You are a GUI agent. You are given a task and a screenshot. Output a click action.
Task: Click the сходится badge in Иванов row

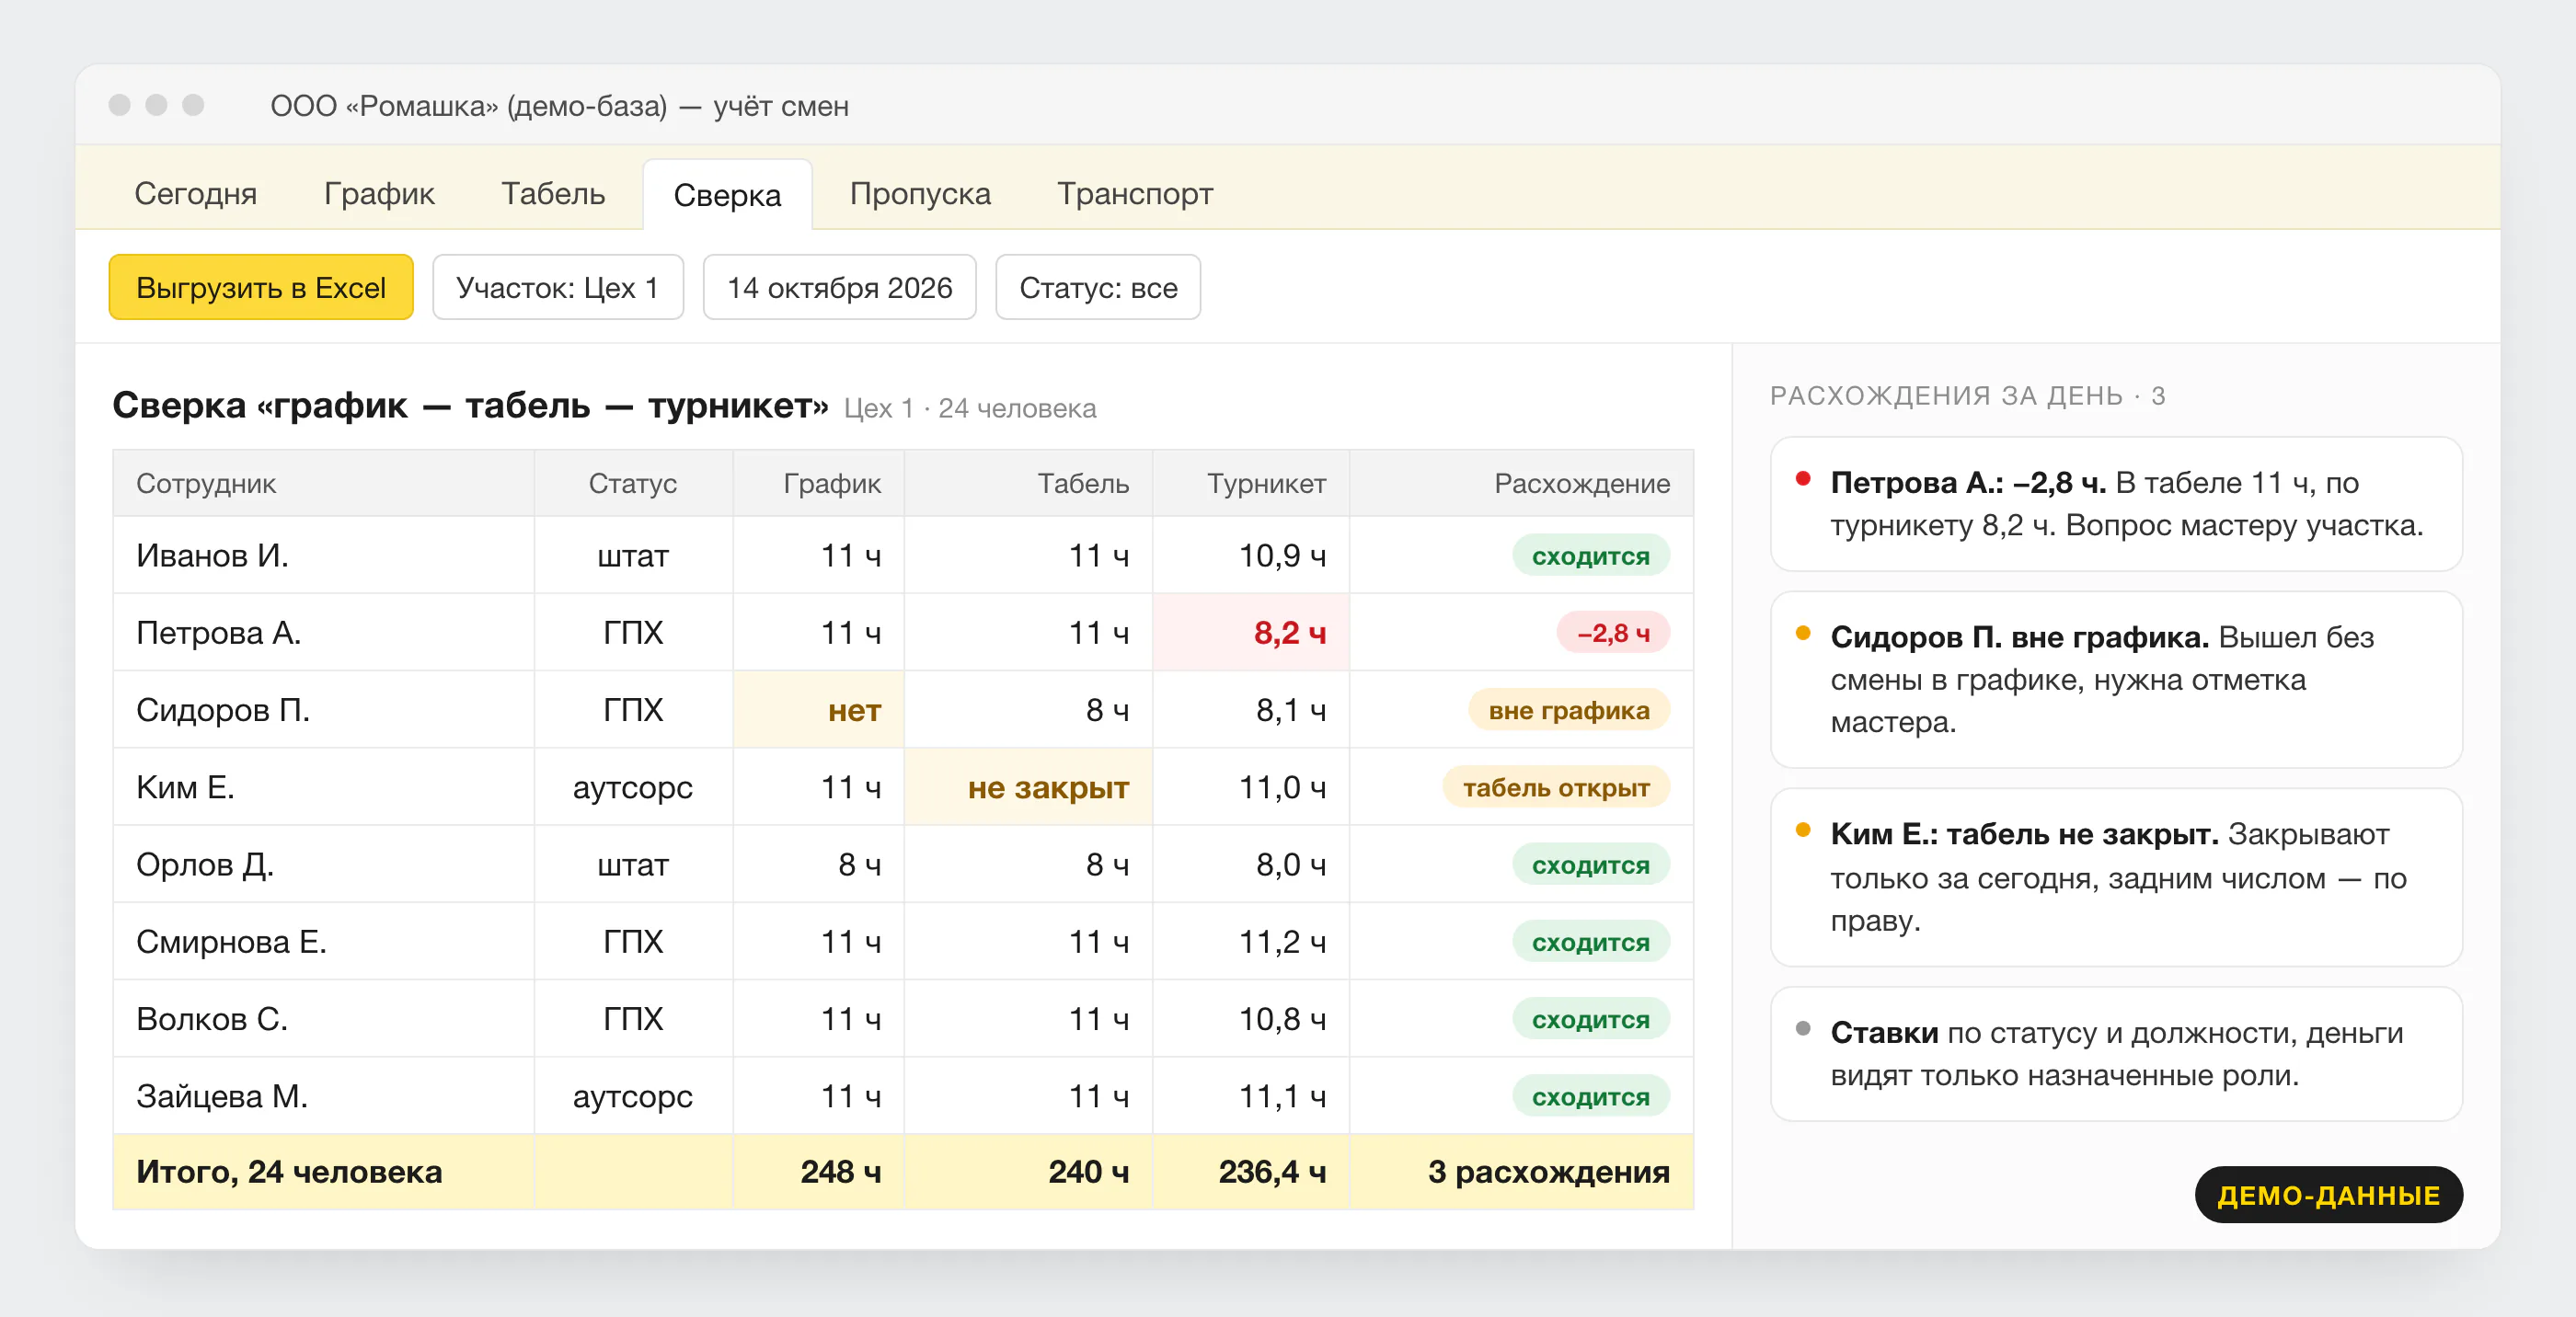pos(1591,555)
